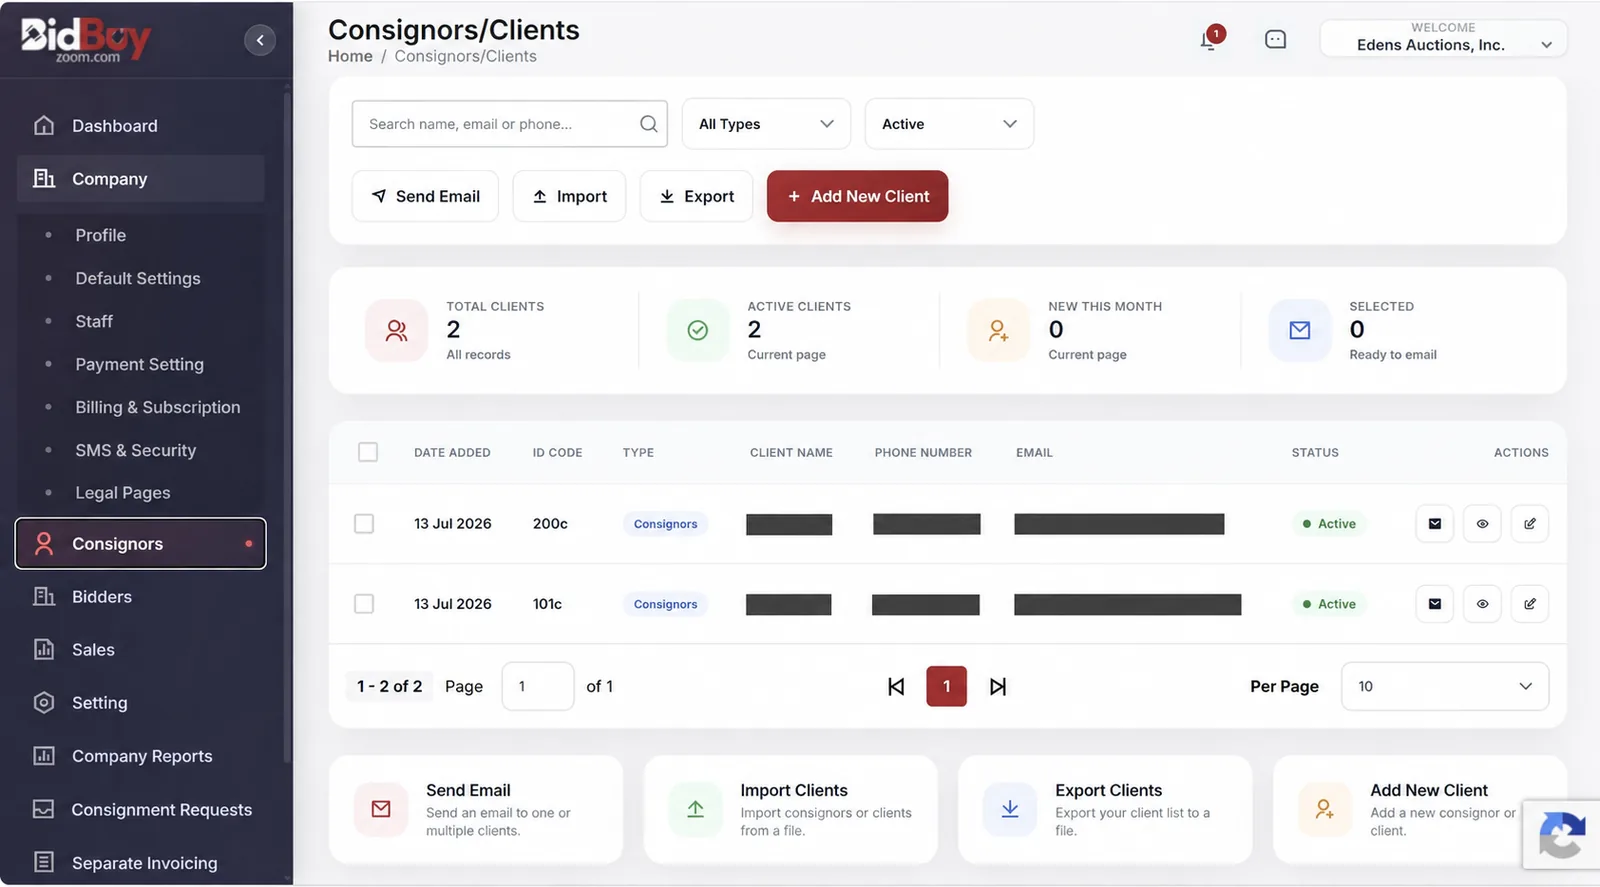Open the Staff submenu item

coord(94,321)
